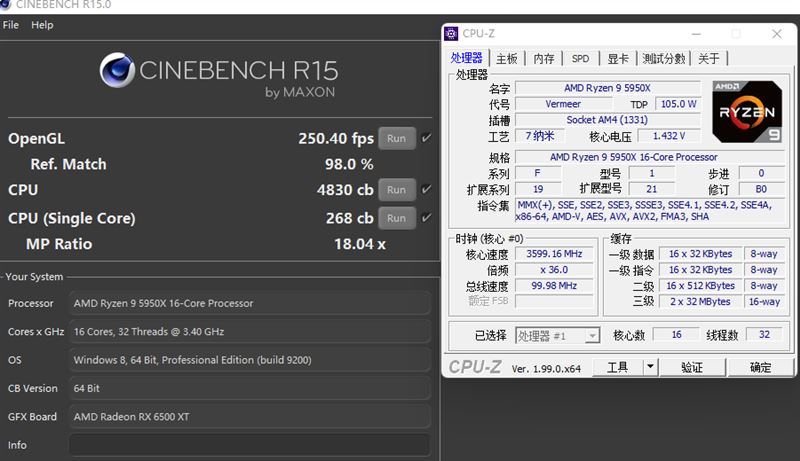Image resolution: width=800 pixels, height=461 pixels.
Task: Open the Help menu
Action: point(42,25)
